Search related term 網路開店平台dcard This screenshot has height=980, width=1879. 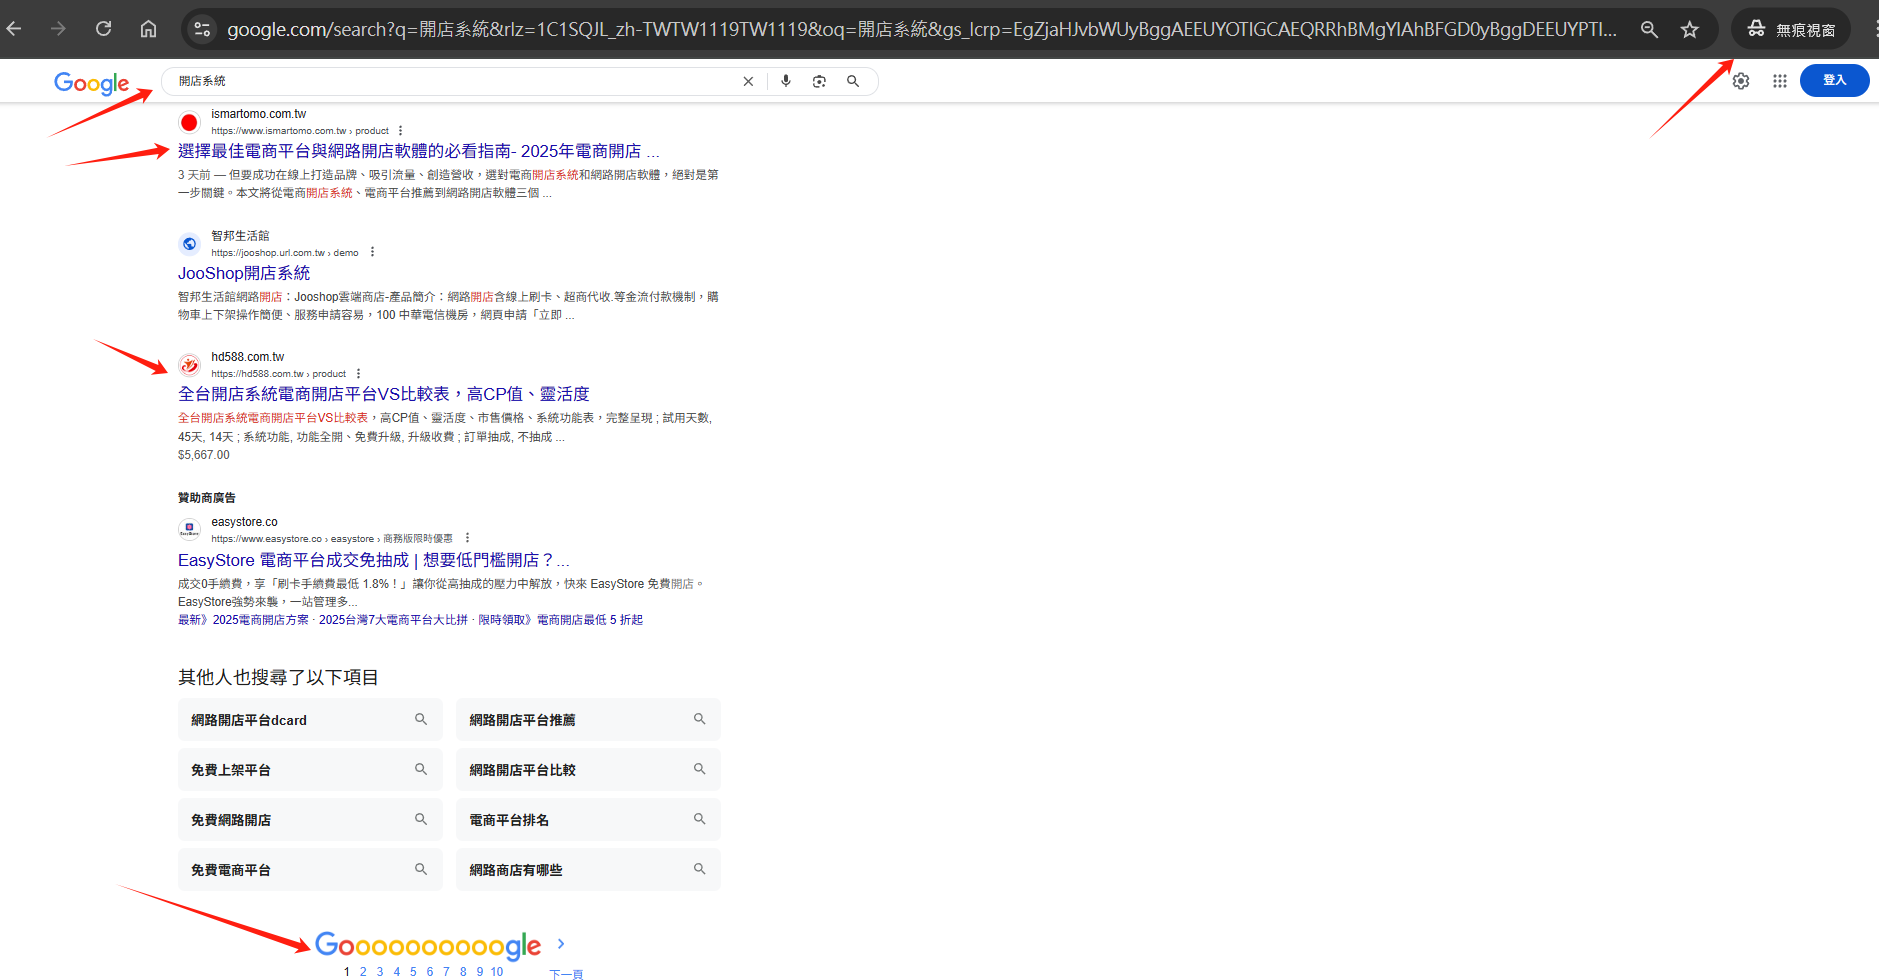point(310,720)
